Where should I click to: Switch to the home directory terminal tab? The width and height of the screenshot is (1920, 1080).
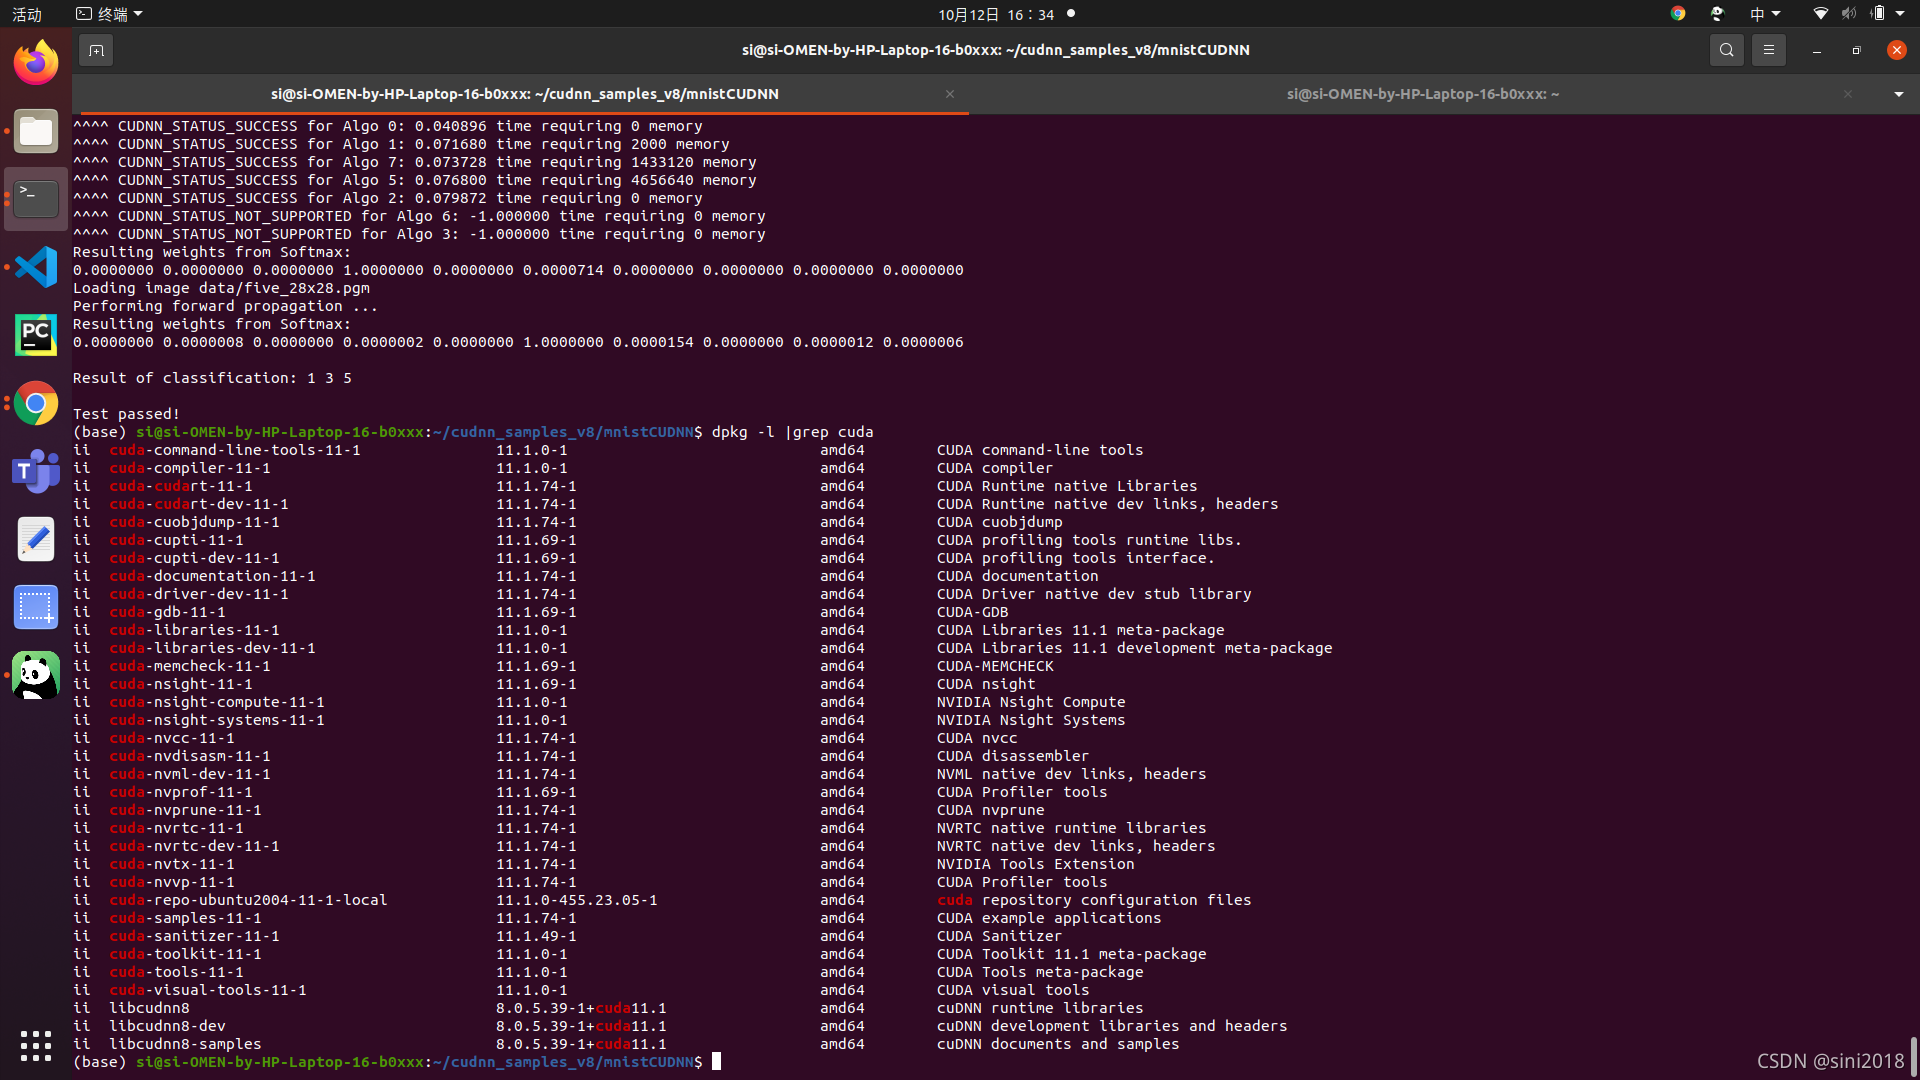click(1422, 94)
